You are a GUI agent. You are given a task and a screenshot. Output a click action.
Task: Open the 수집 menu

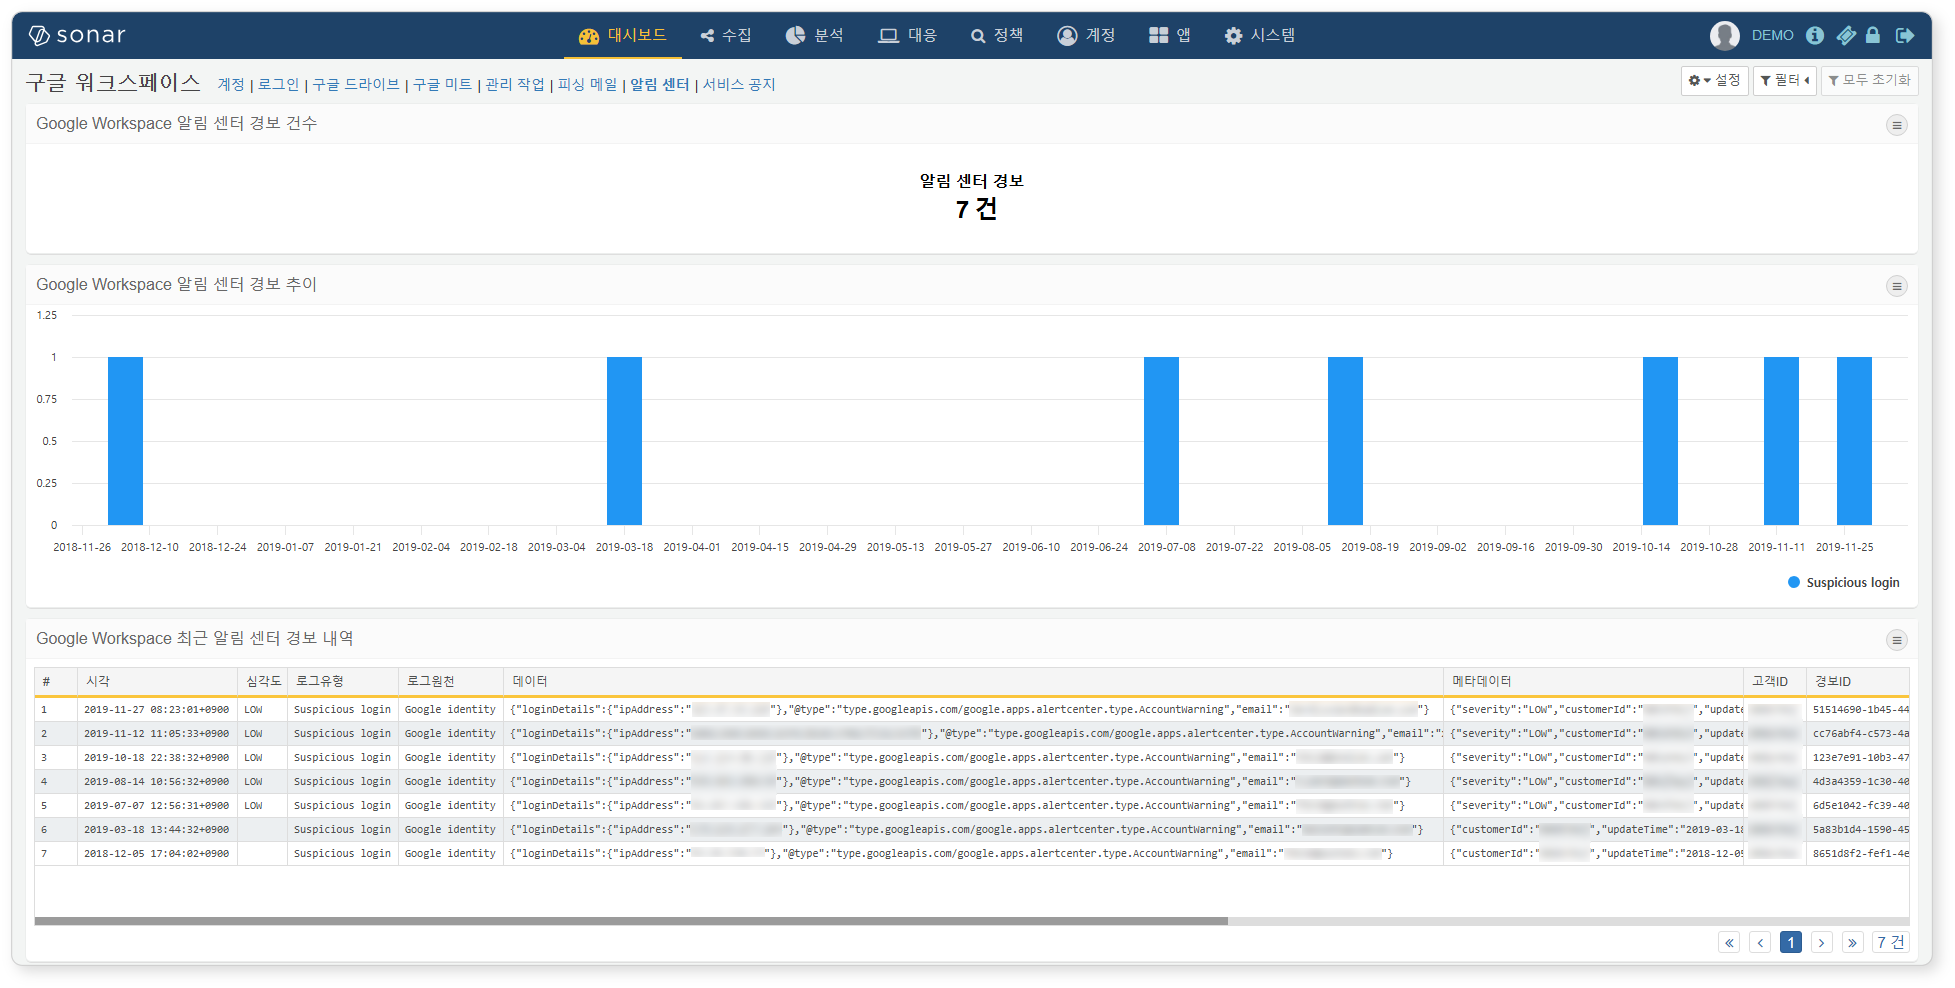tap(726, 35)
